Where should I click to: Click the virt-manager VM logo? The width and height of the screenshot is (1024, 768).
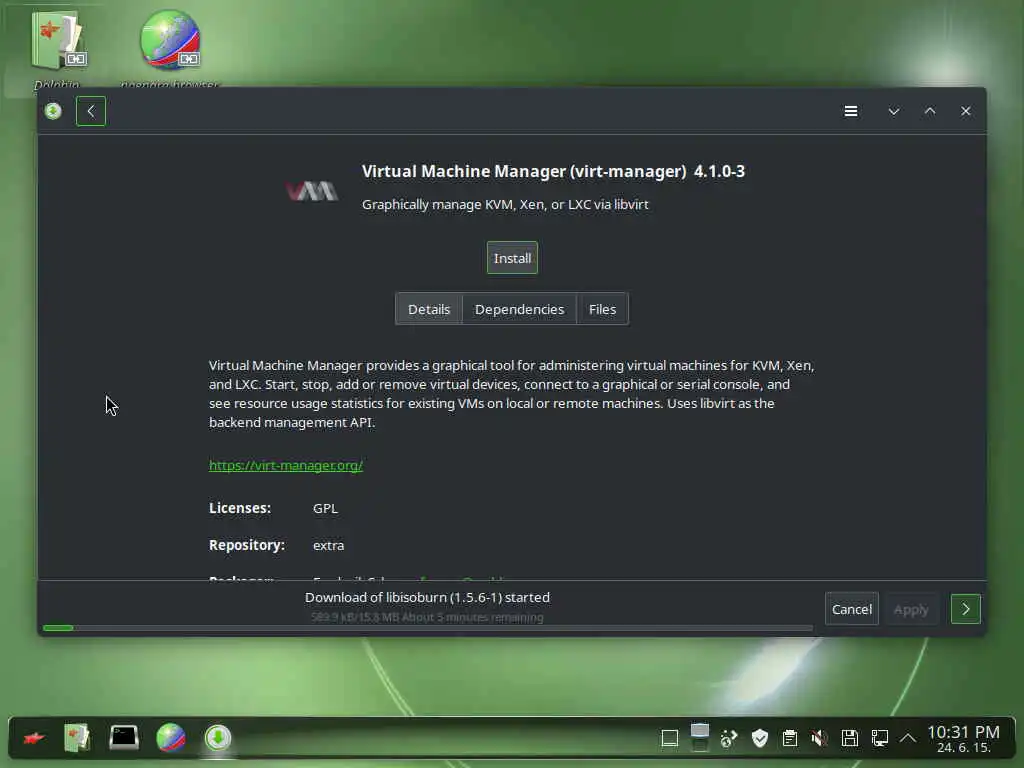[312, 190]
